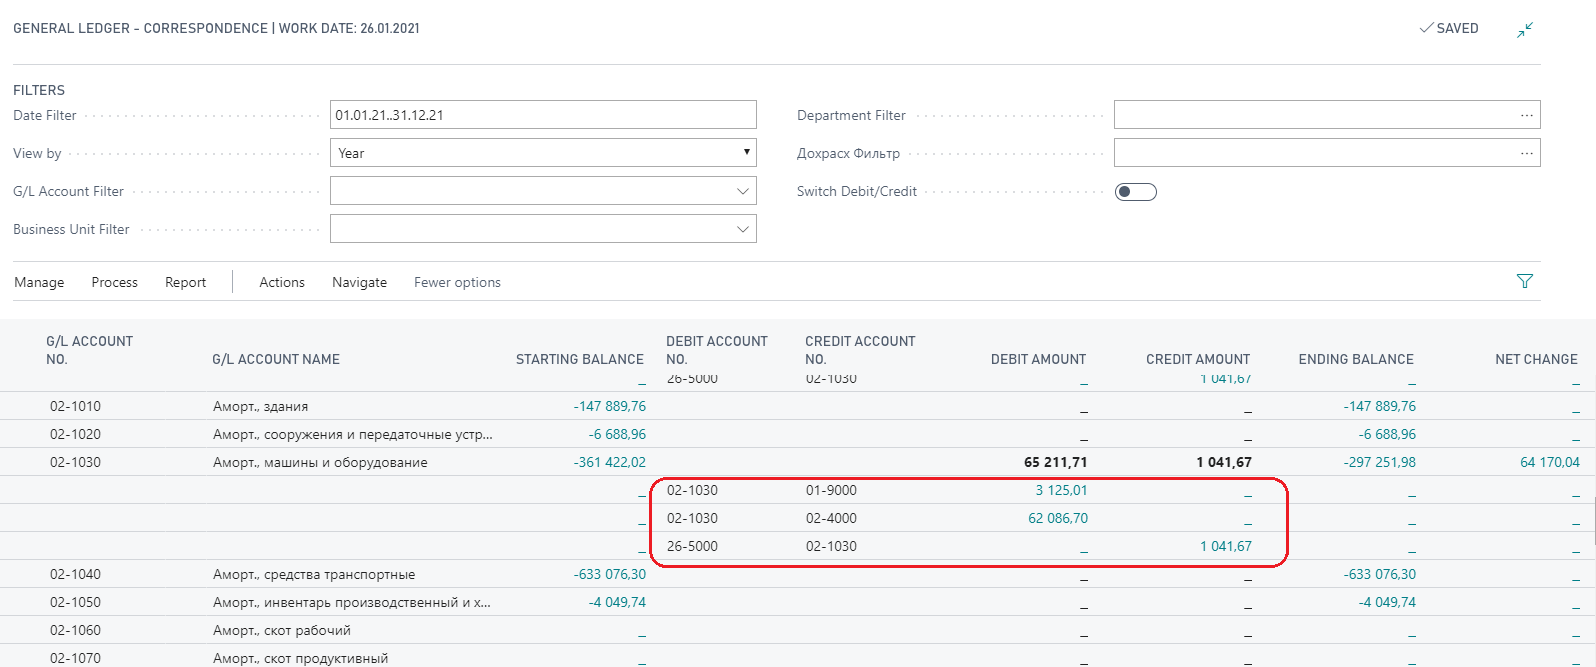1596x667 pixels.
Task: Open Department Filter lookup ellipsis
Action: click(x=1527, y=116)
